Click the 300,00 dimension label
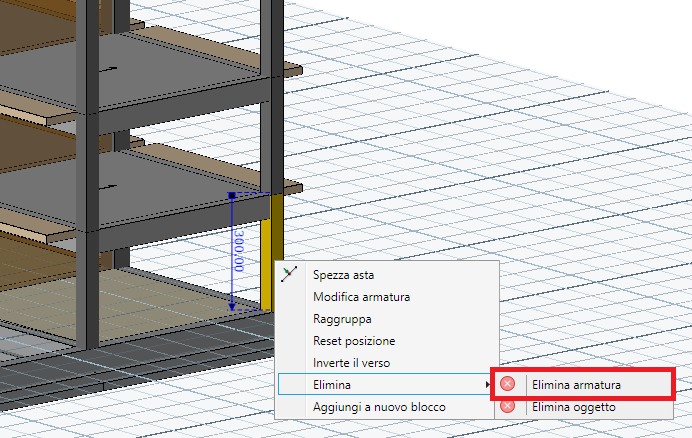This screenshot has height=438, width=692. pos(239,251)
